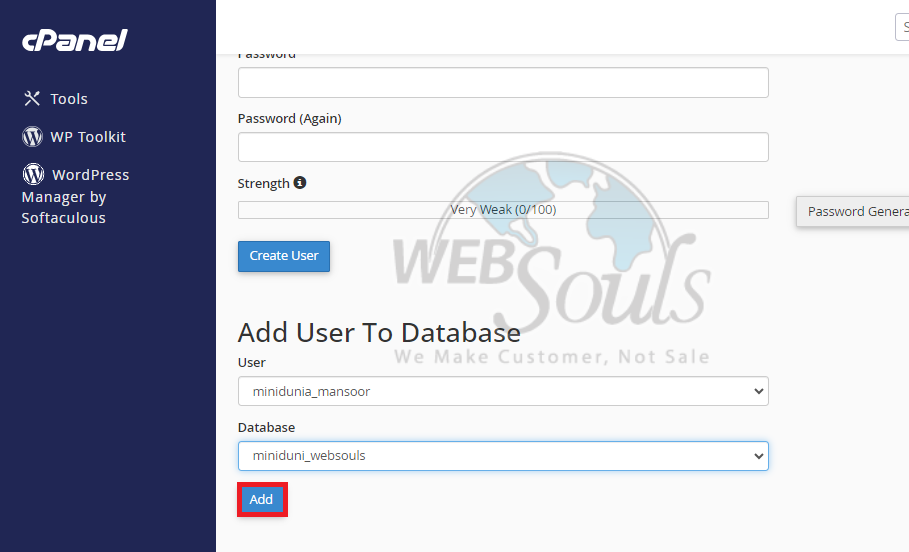Image resolution: width=909 pixels, height=552 pixels.
Task: Open the User dropdown showing minidunia_mansoor
Action: (x=503, y=391)
